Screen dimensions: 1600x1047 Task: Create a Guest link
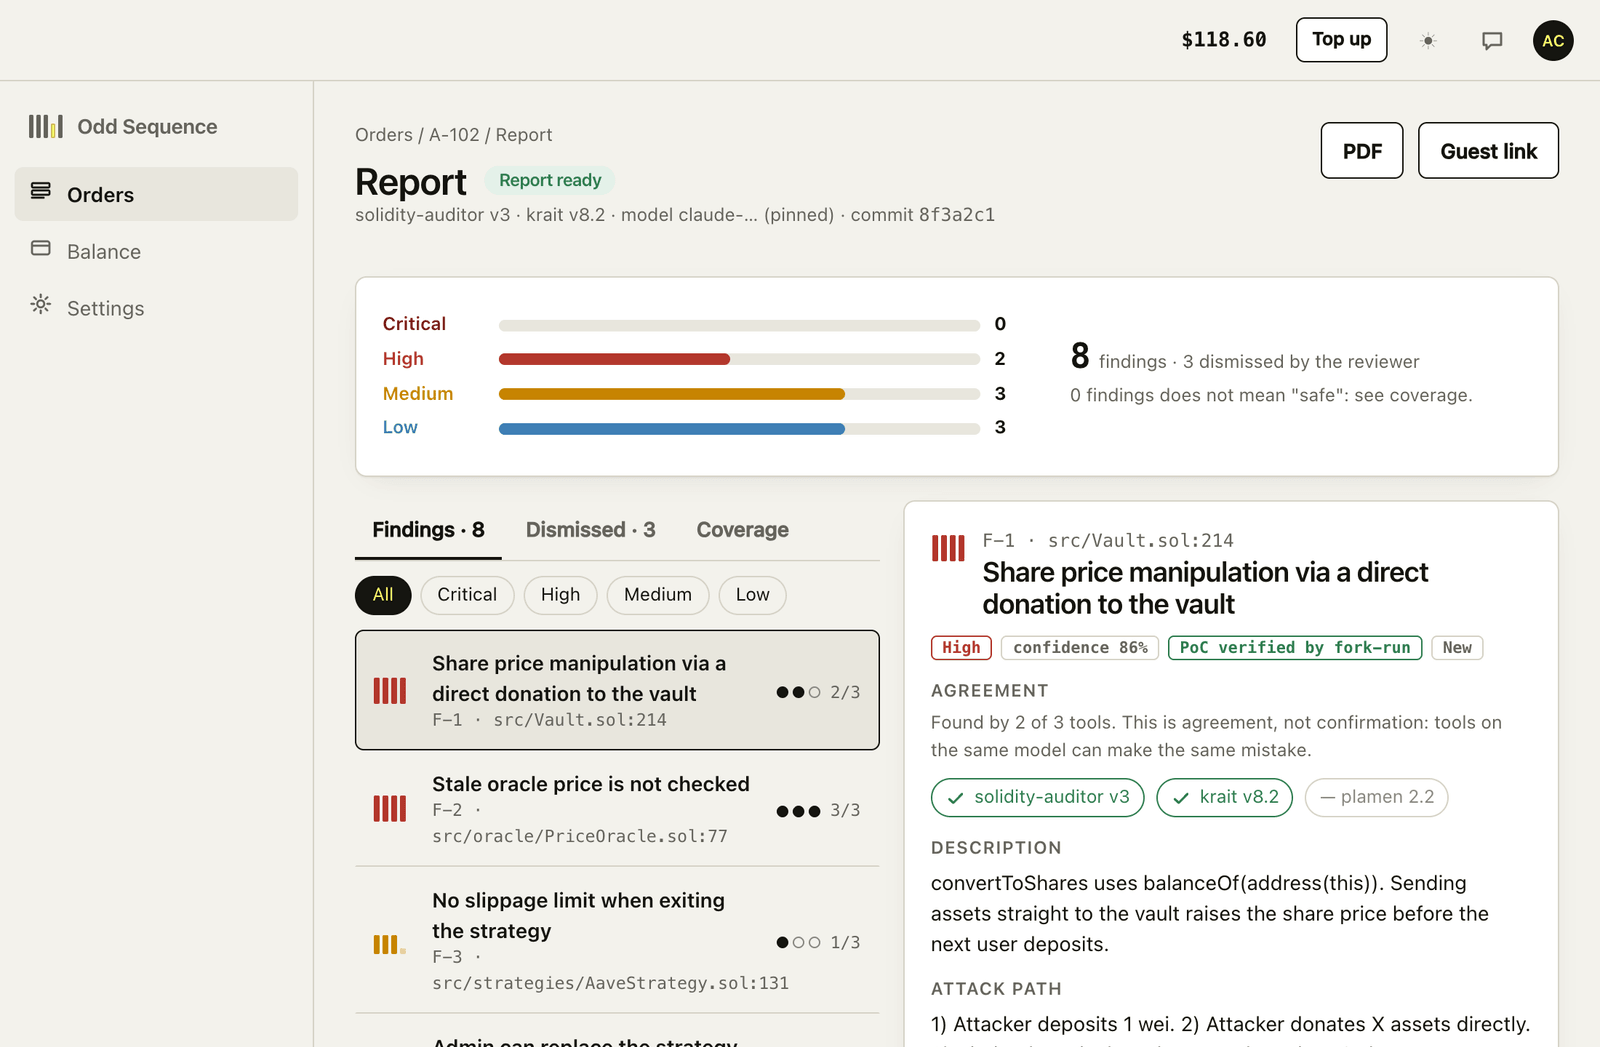1488,151
